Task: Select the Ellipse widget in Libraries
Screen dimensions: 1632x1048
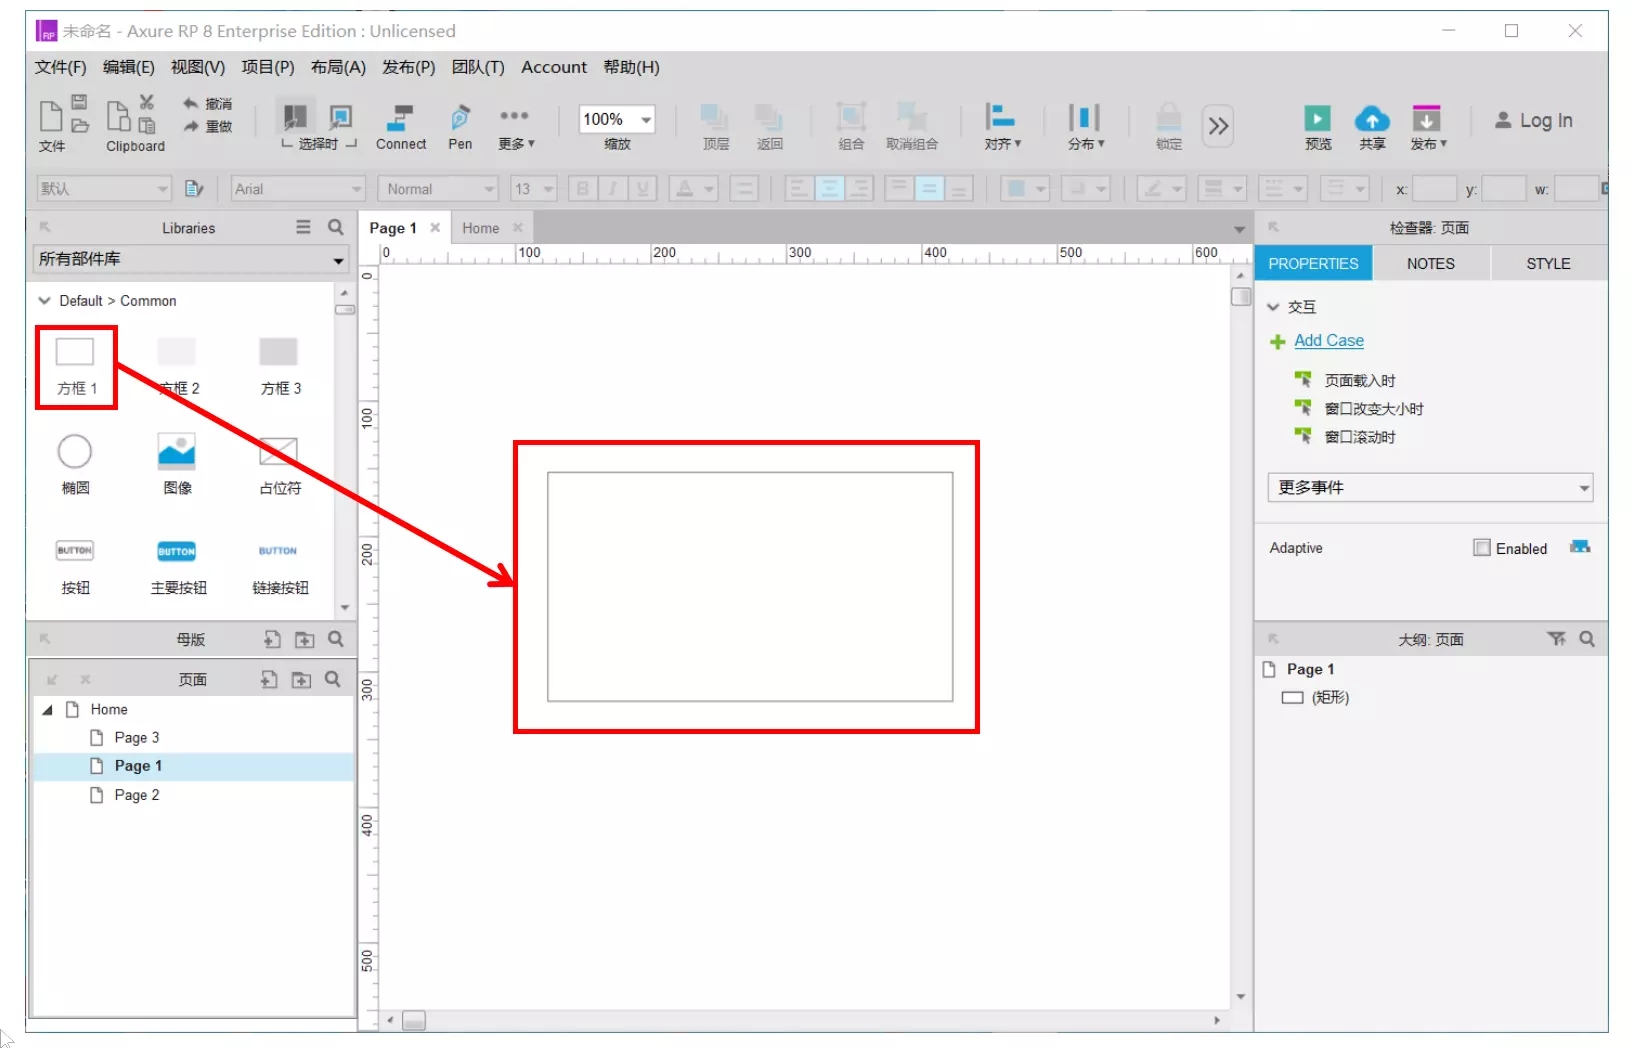Action: tap(75, 452)
